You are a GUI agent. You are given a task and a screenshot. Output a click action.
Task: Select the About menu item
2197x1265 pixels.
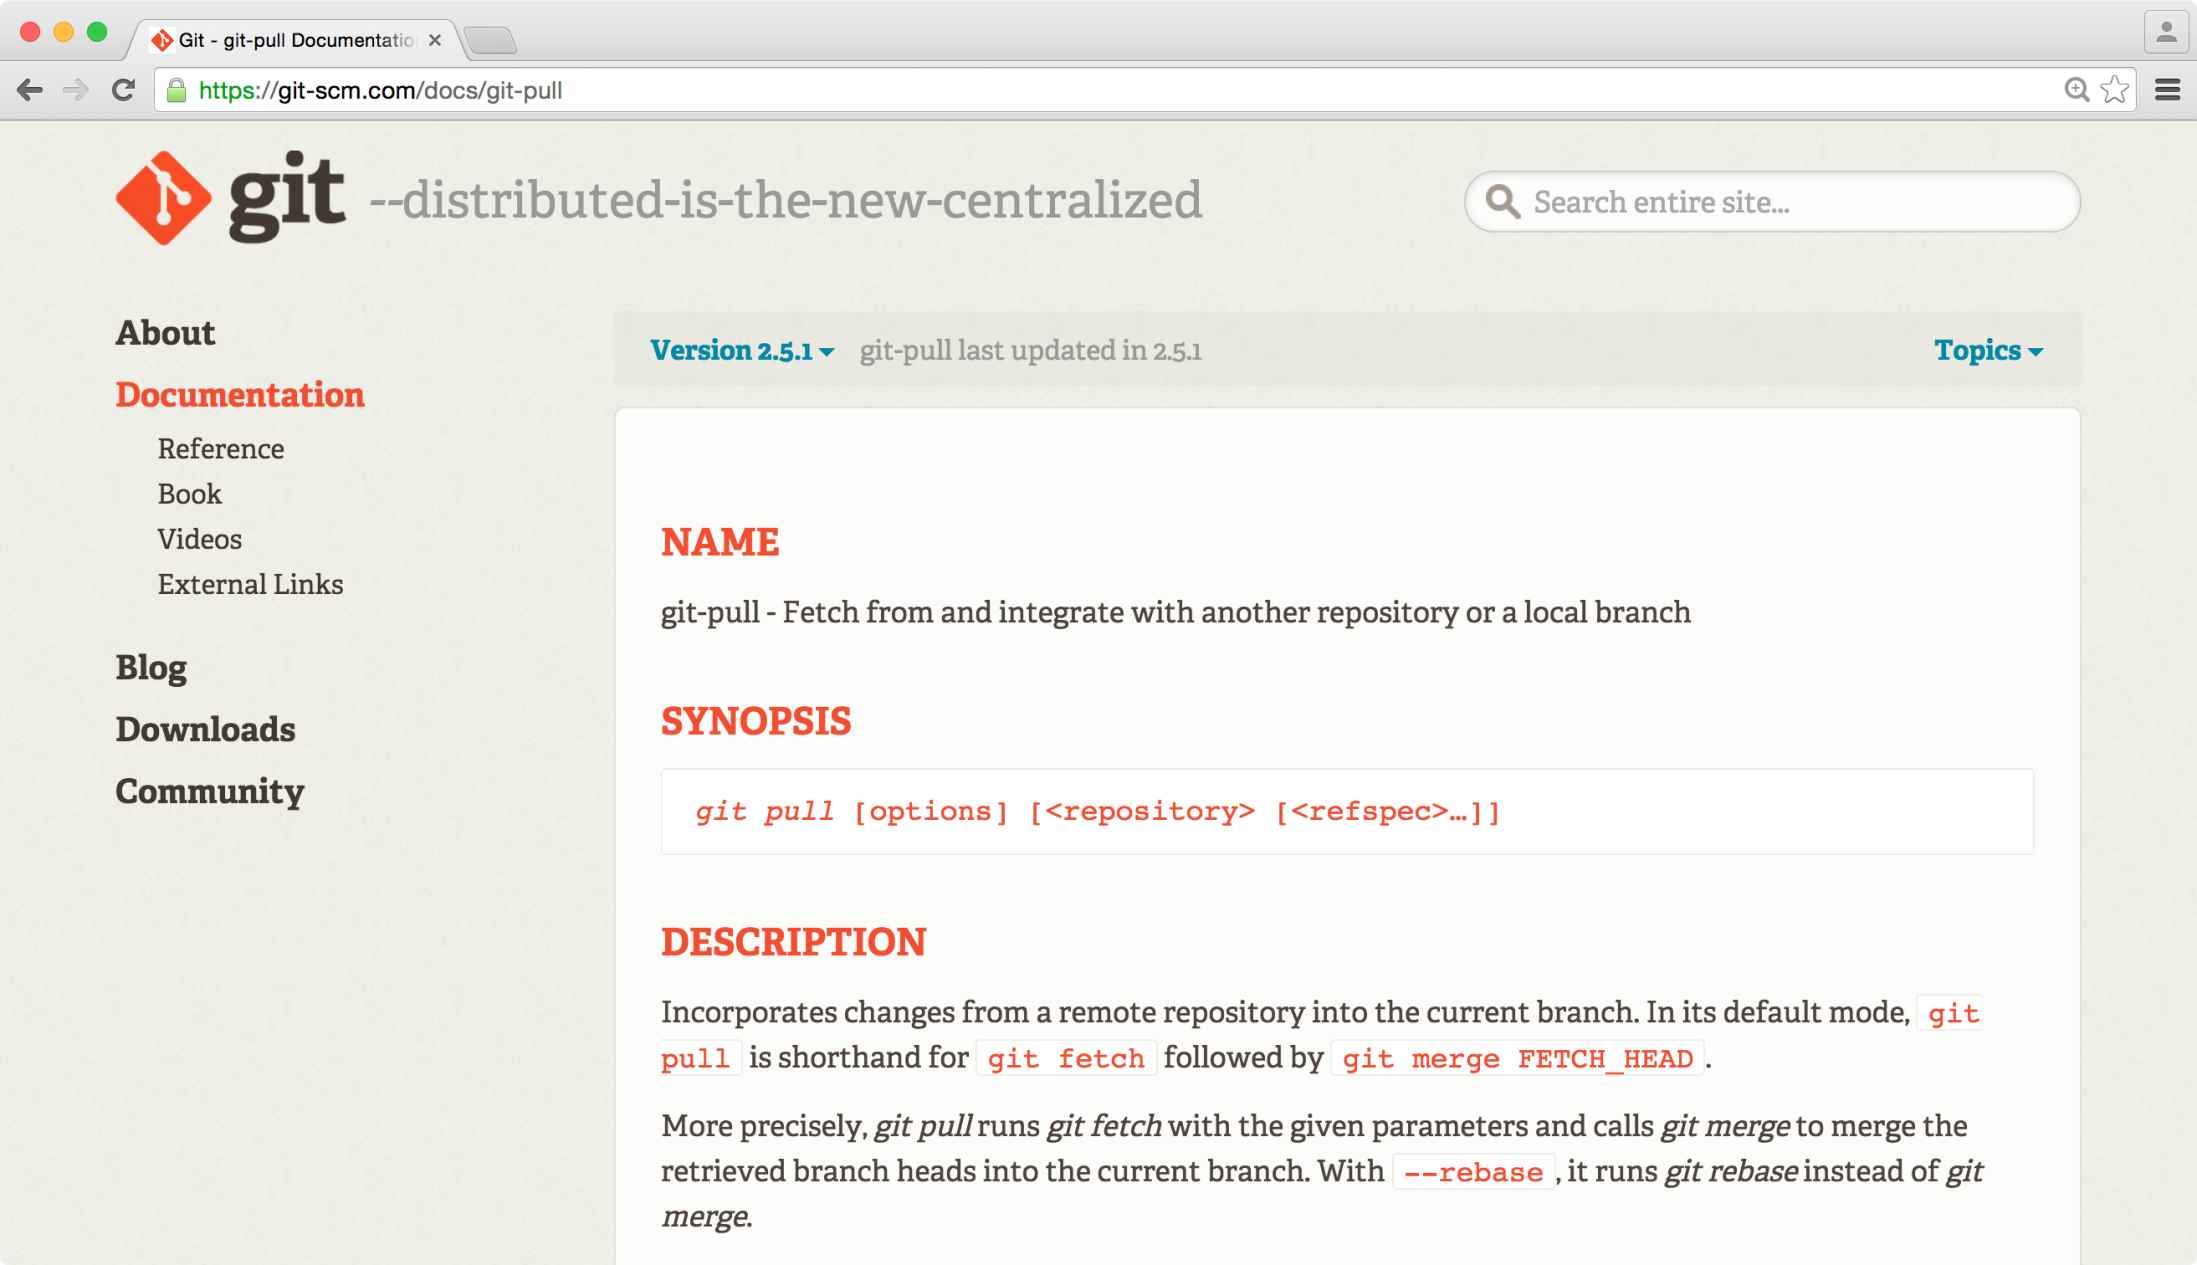tap(167, 332)
